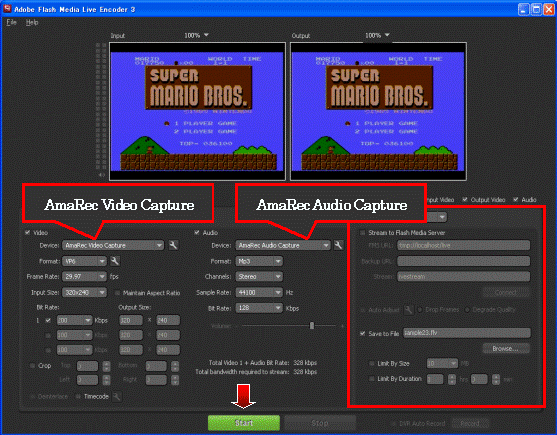The image size is (557, 435).
Task: Click the Record button
Action: pos(470,423)
